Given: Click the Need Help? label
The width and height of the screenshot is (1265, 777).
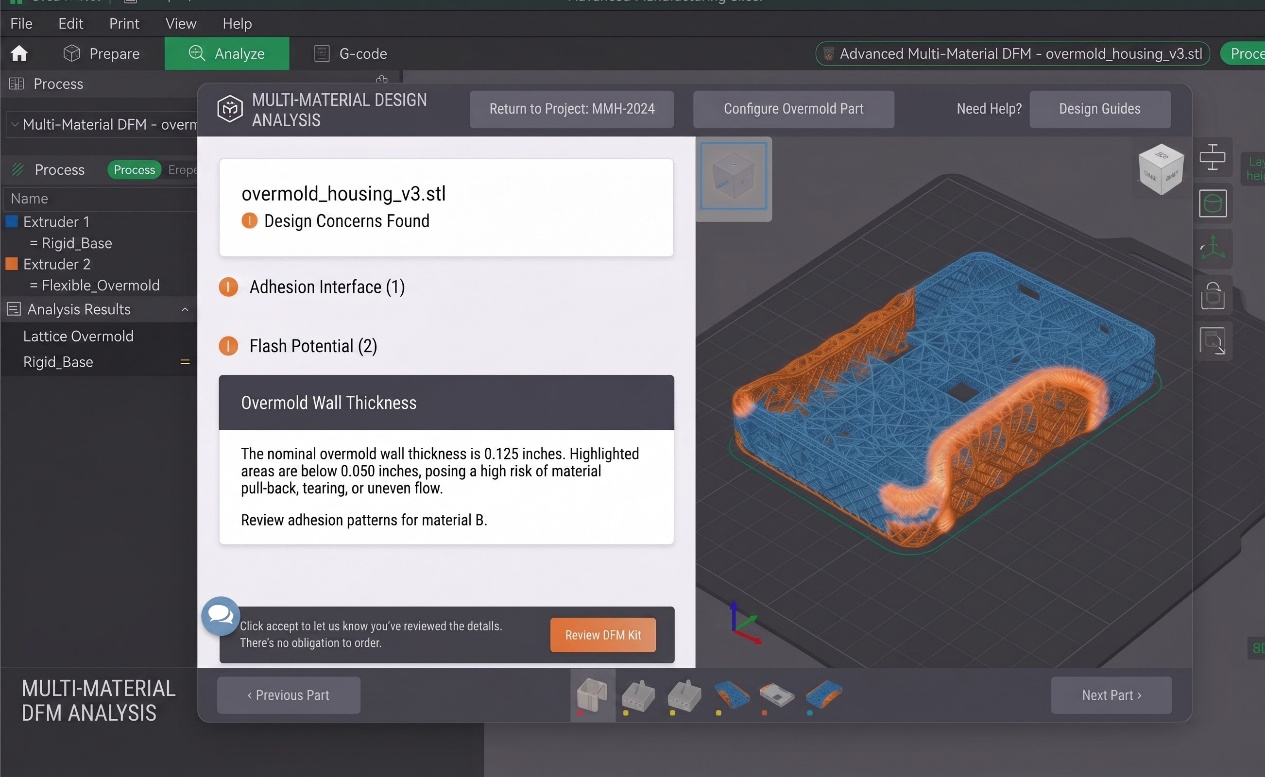Looking at the screenshot, I should pos(989,109).
